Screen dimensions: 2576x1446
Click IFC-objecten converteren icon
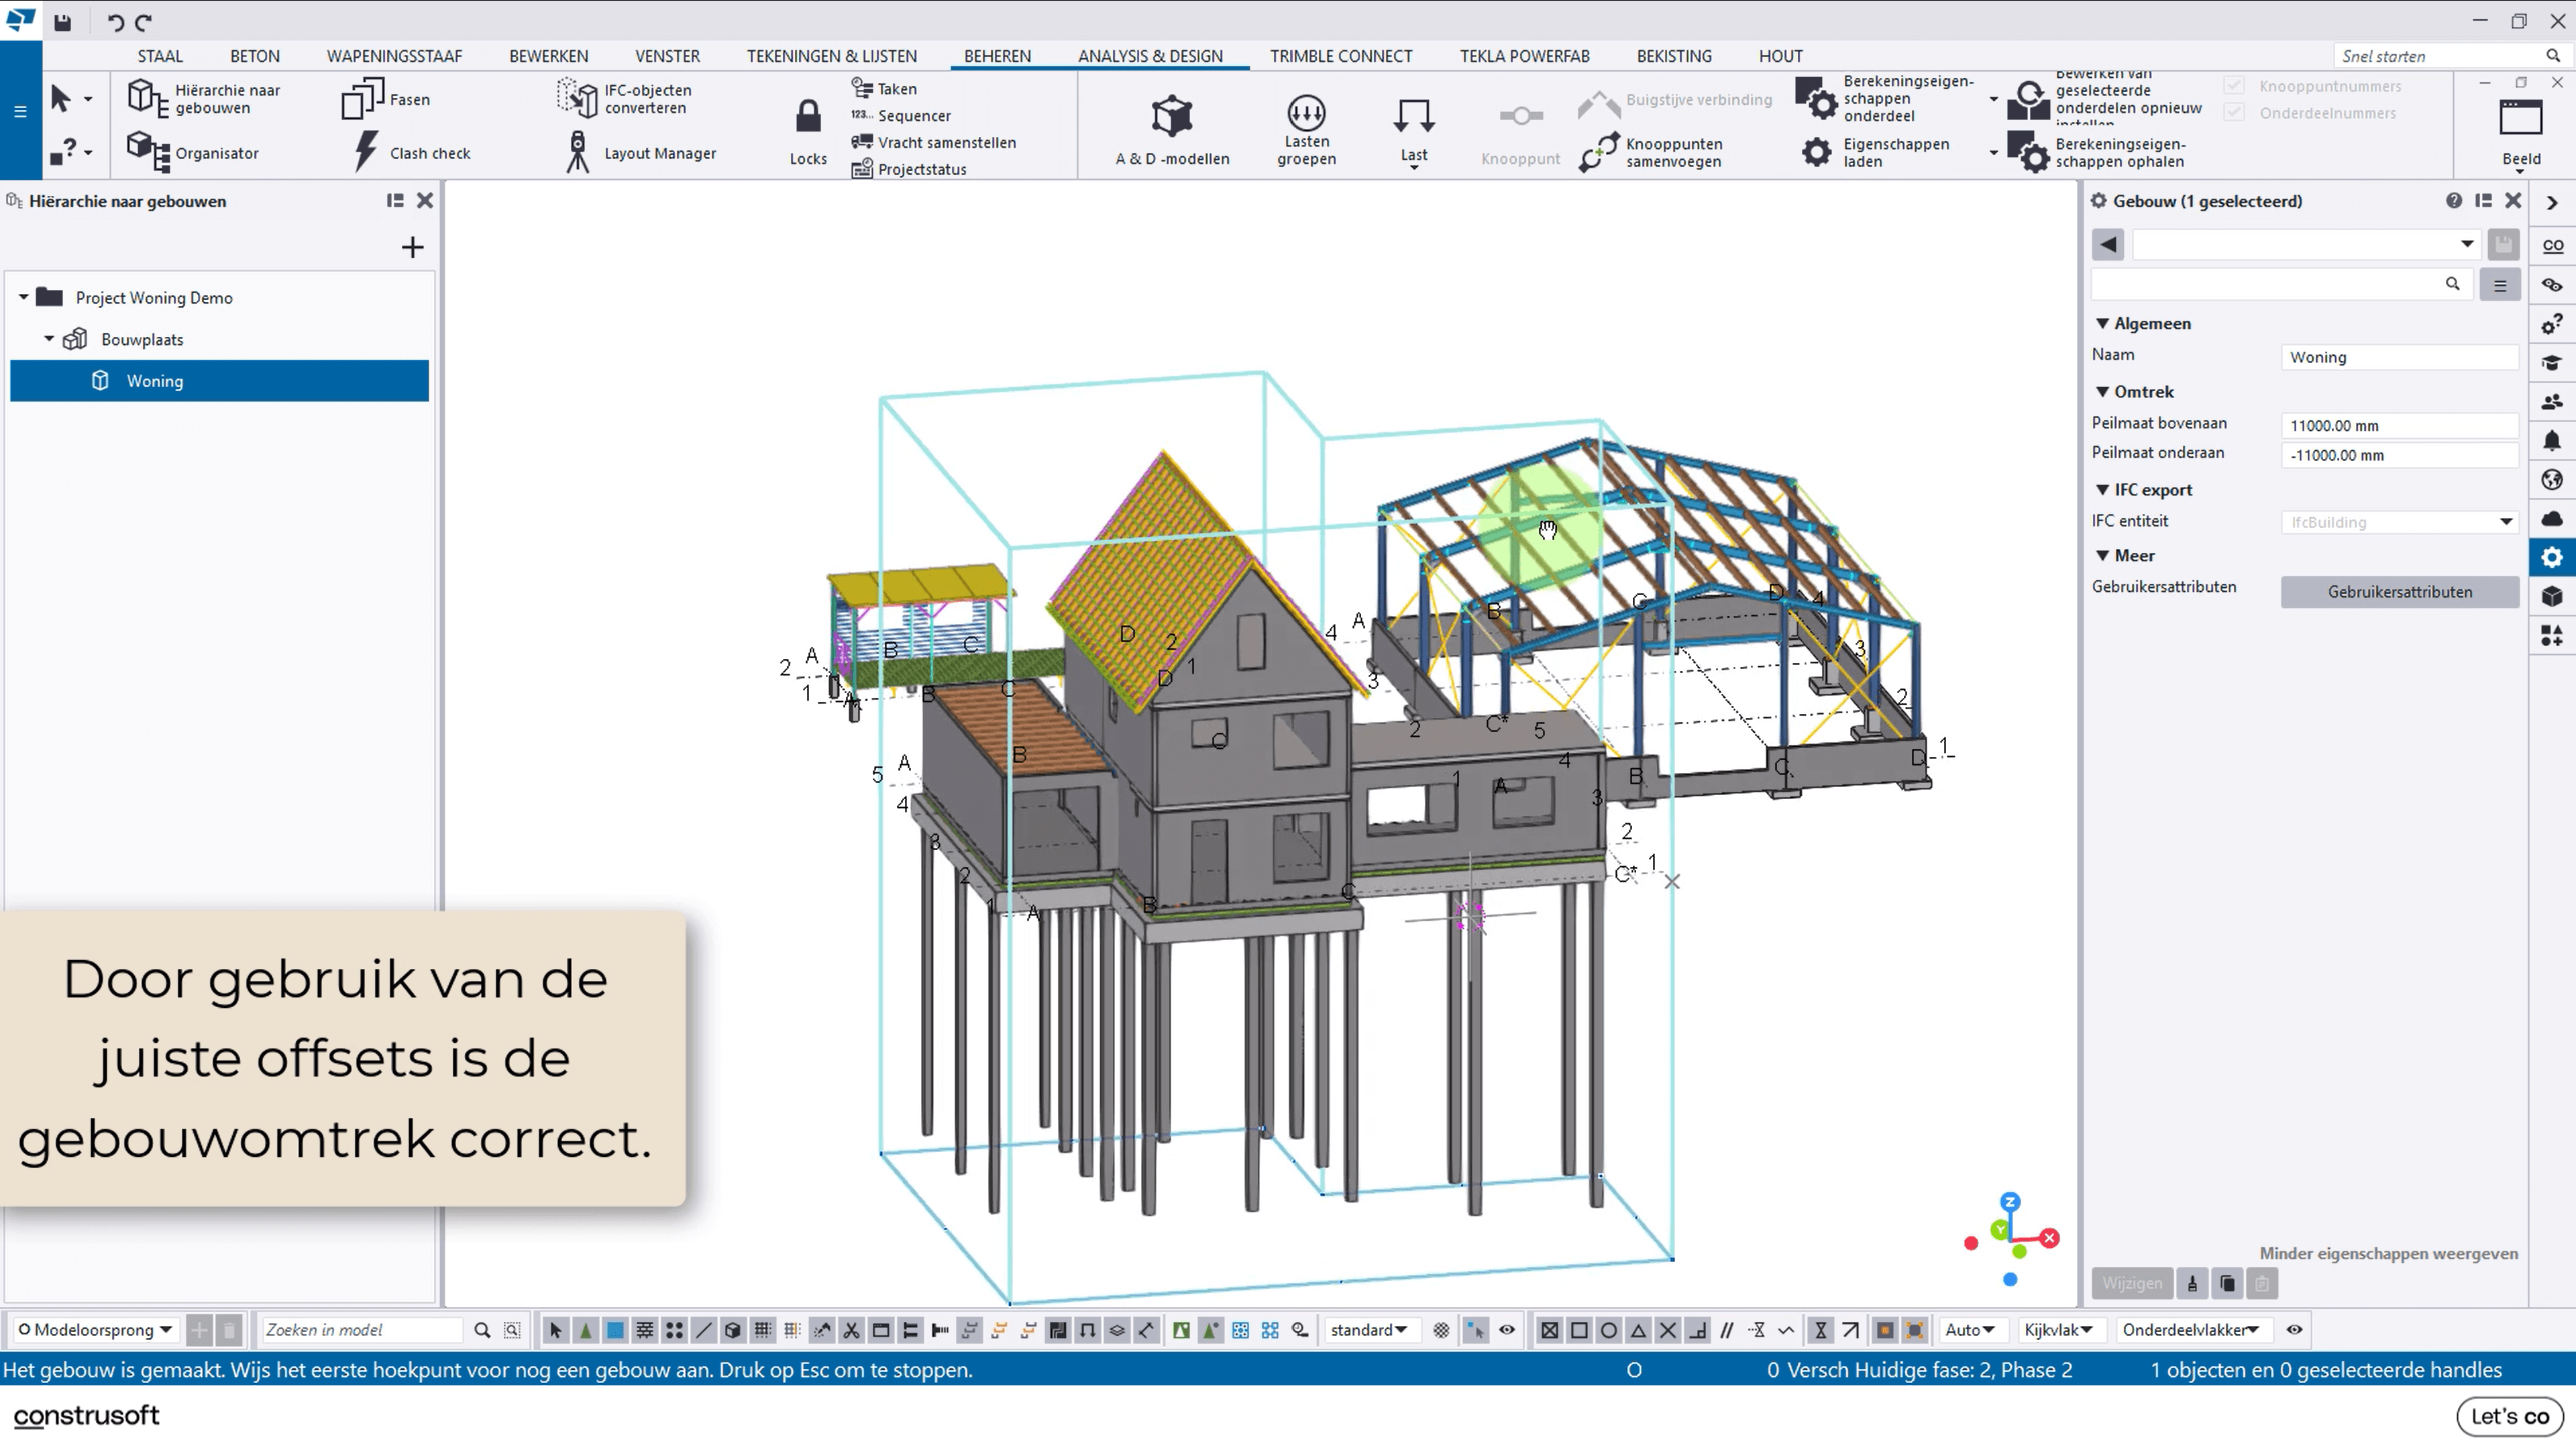coord(577,98)
